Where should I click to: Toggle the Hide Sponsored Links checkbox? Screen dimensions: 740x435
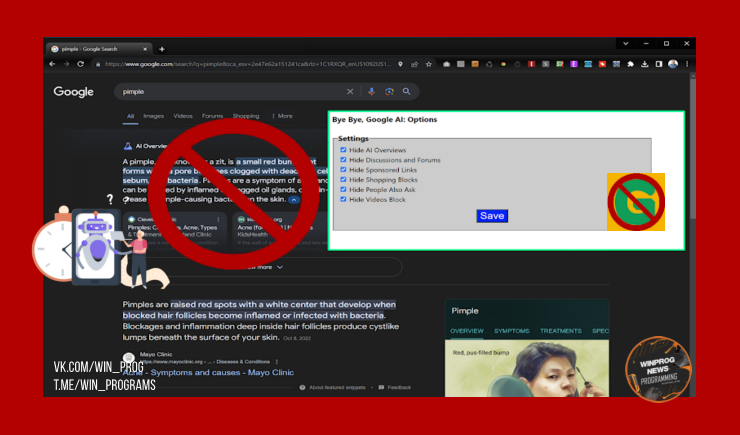coord(343,170)
